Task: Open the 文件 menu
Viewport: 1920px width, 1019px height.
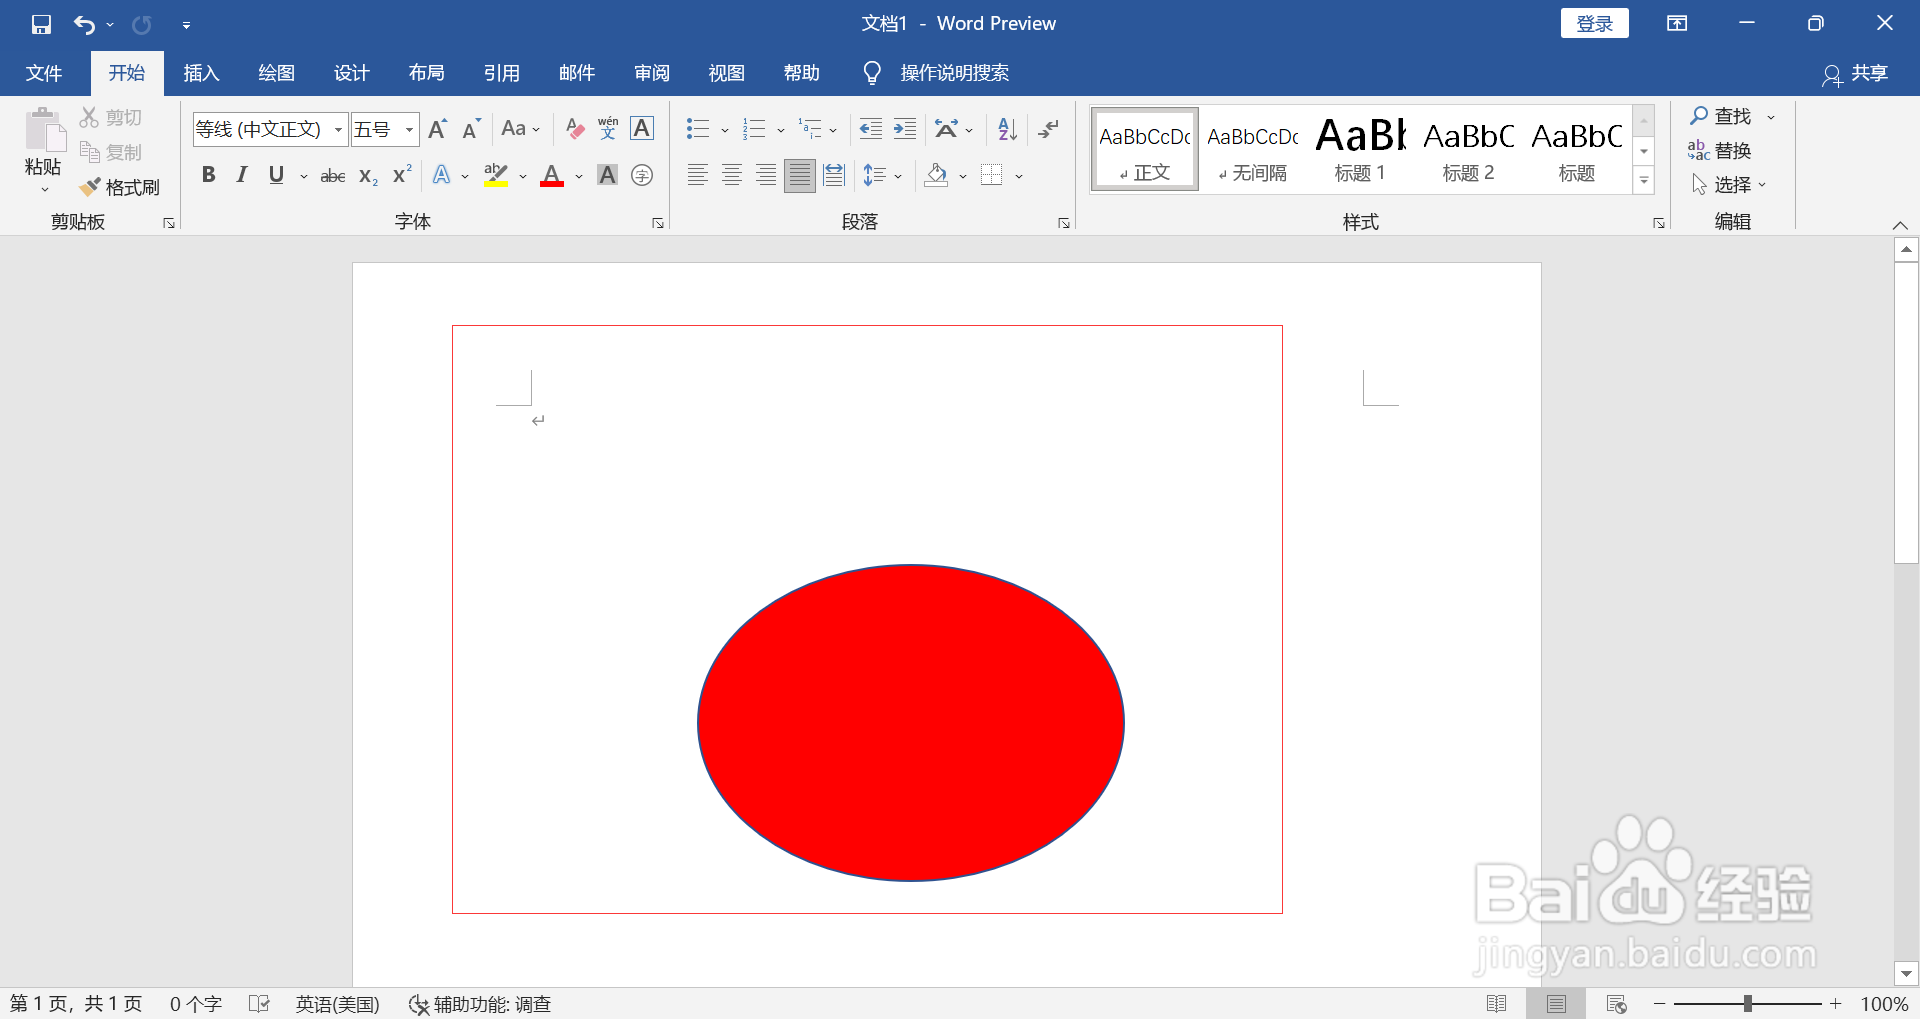Action: click(44, 73)
